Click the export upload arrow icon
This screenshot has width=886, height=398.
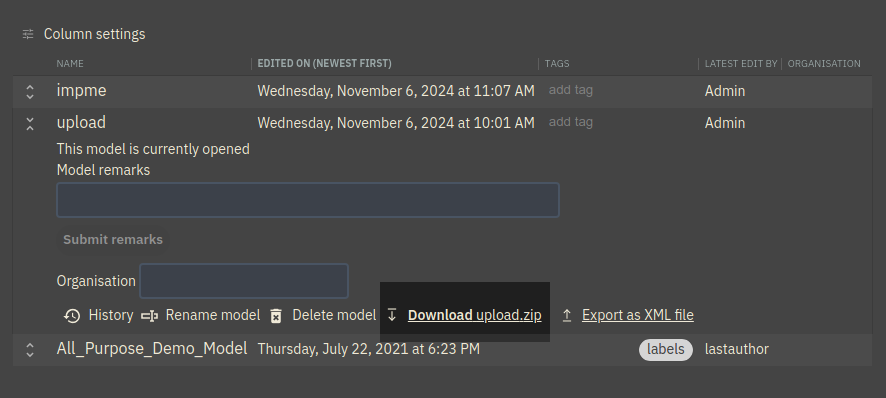point(567,315)
